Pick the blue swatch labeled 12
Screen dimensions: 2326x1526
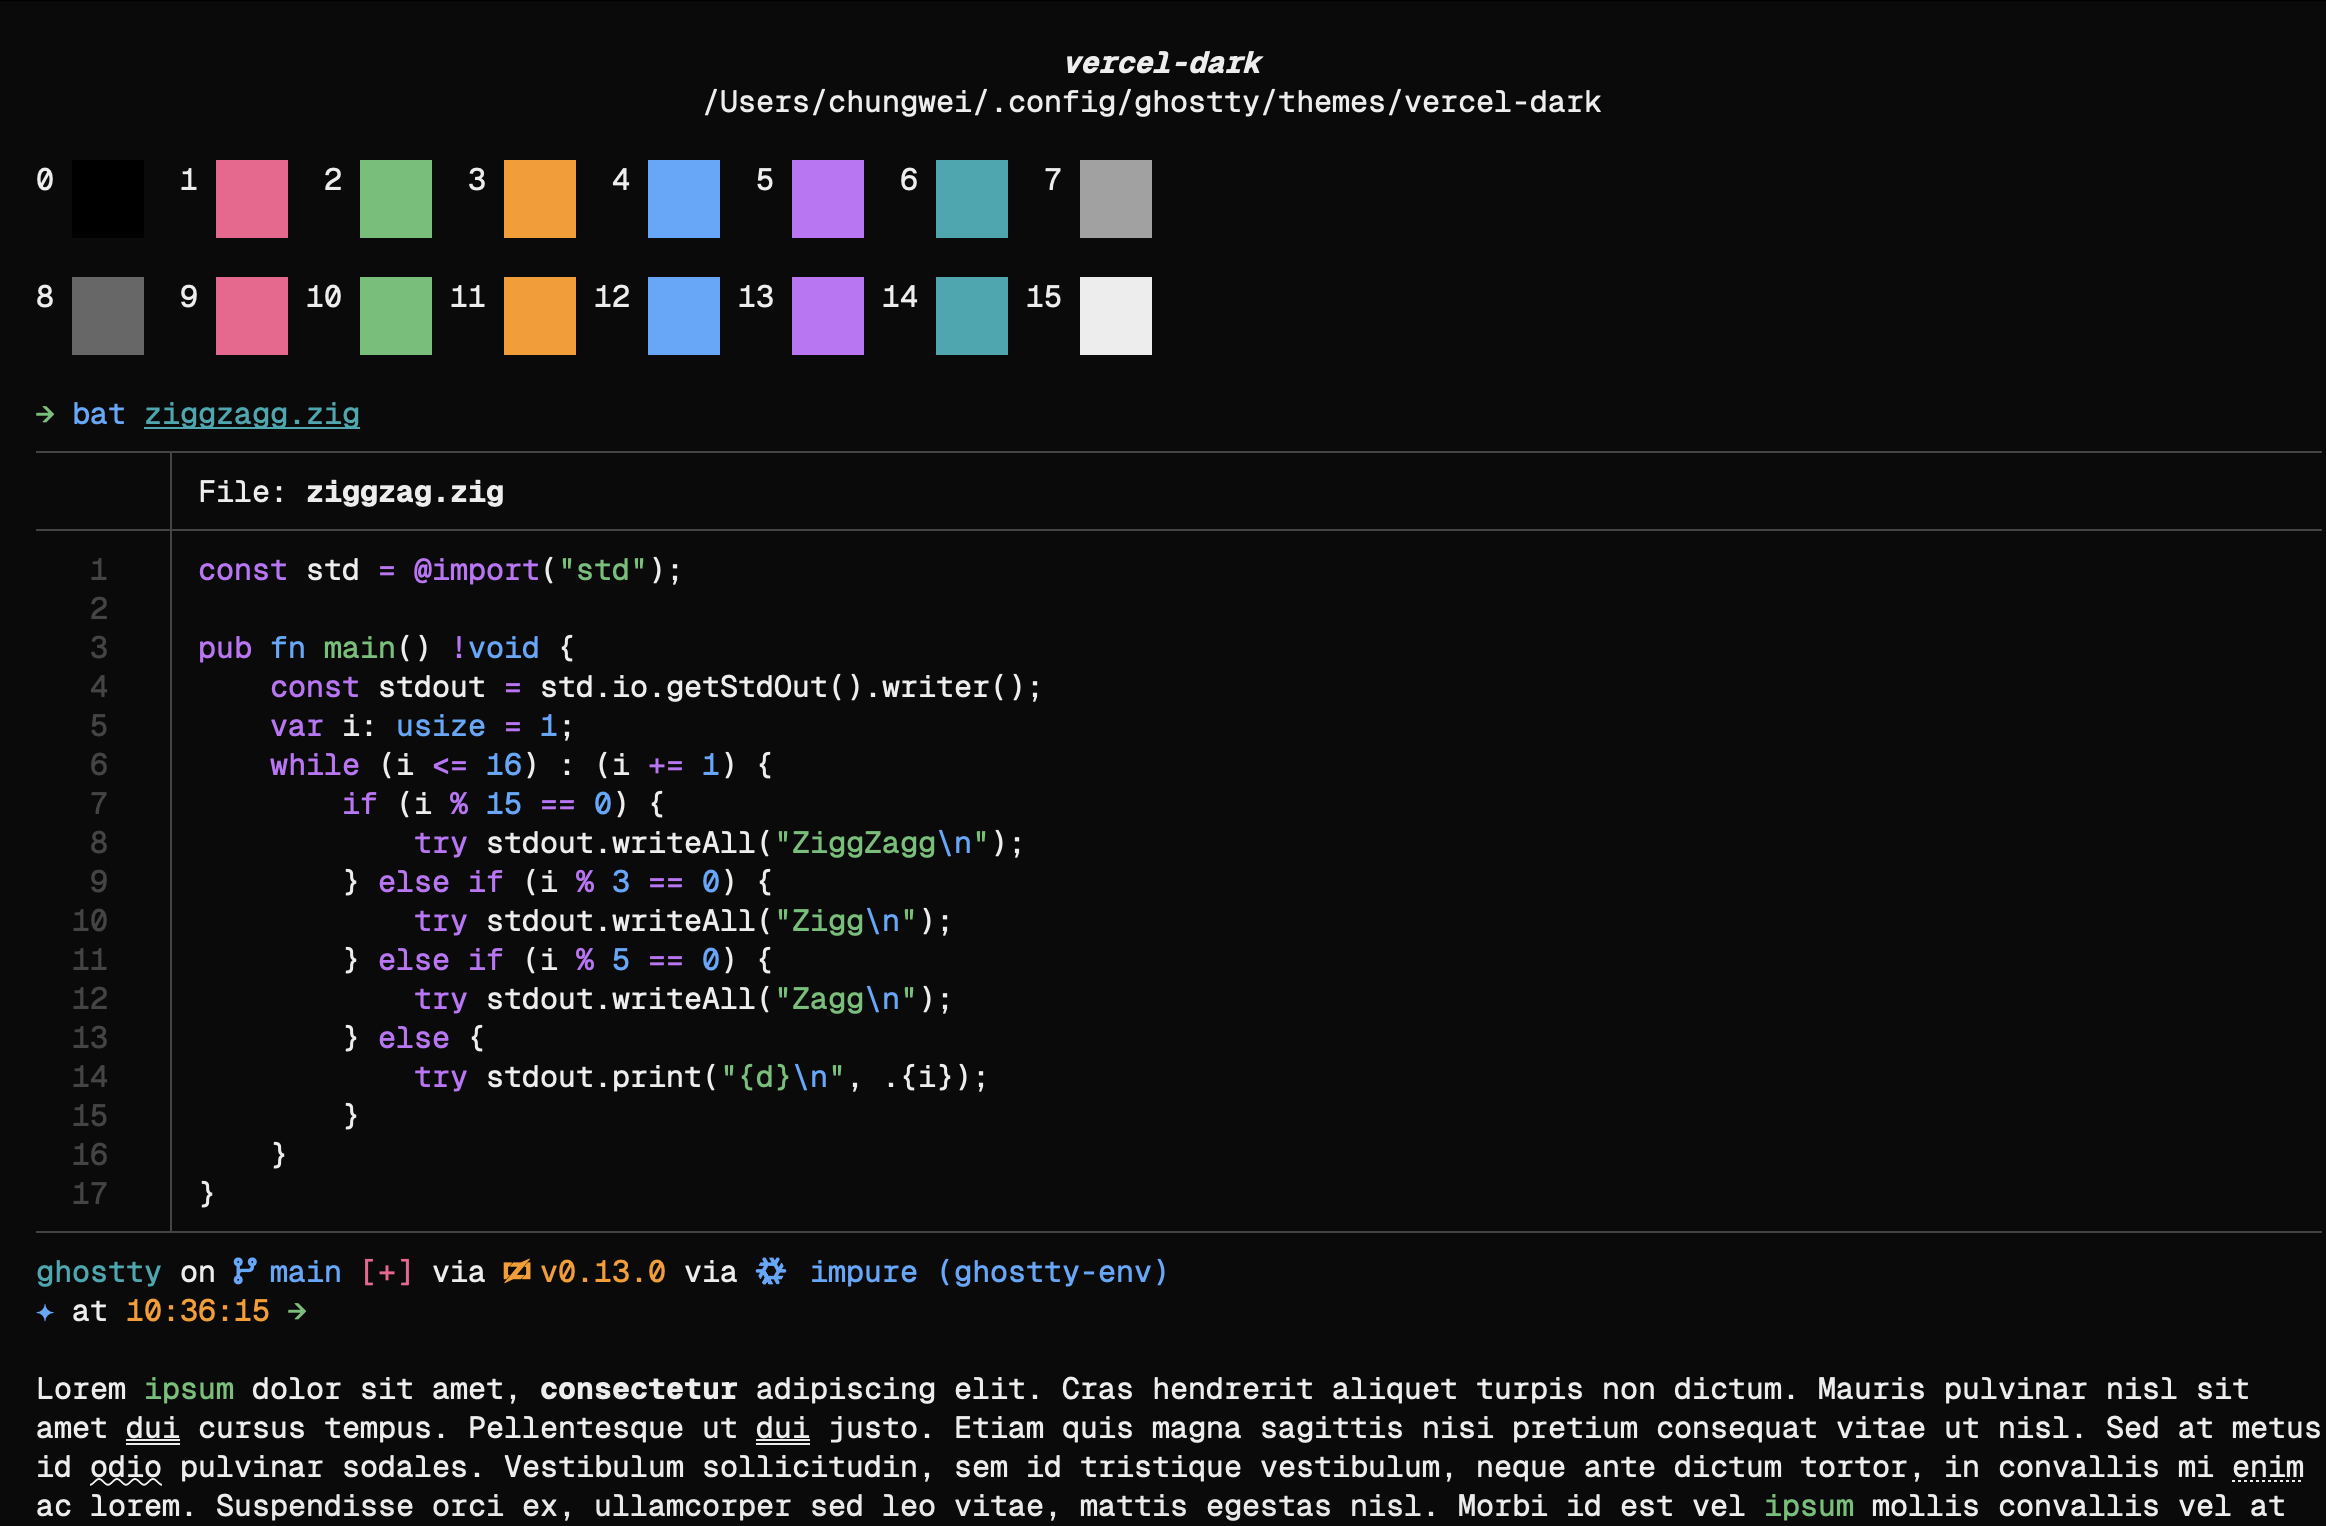coord(684,316)
